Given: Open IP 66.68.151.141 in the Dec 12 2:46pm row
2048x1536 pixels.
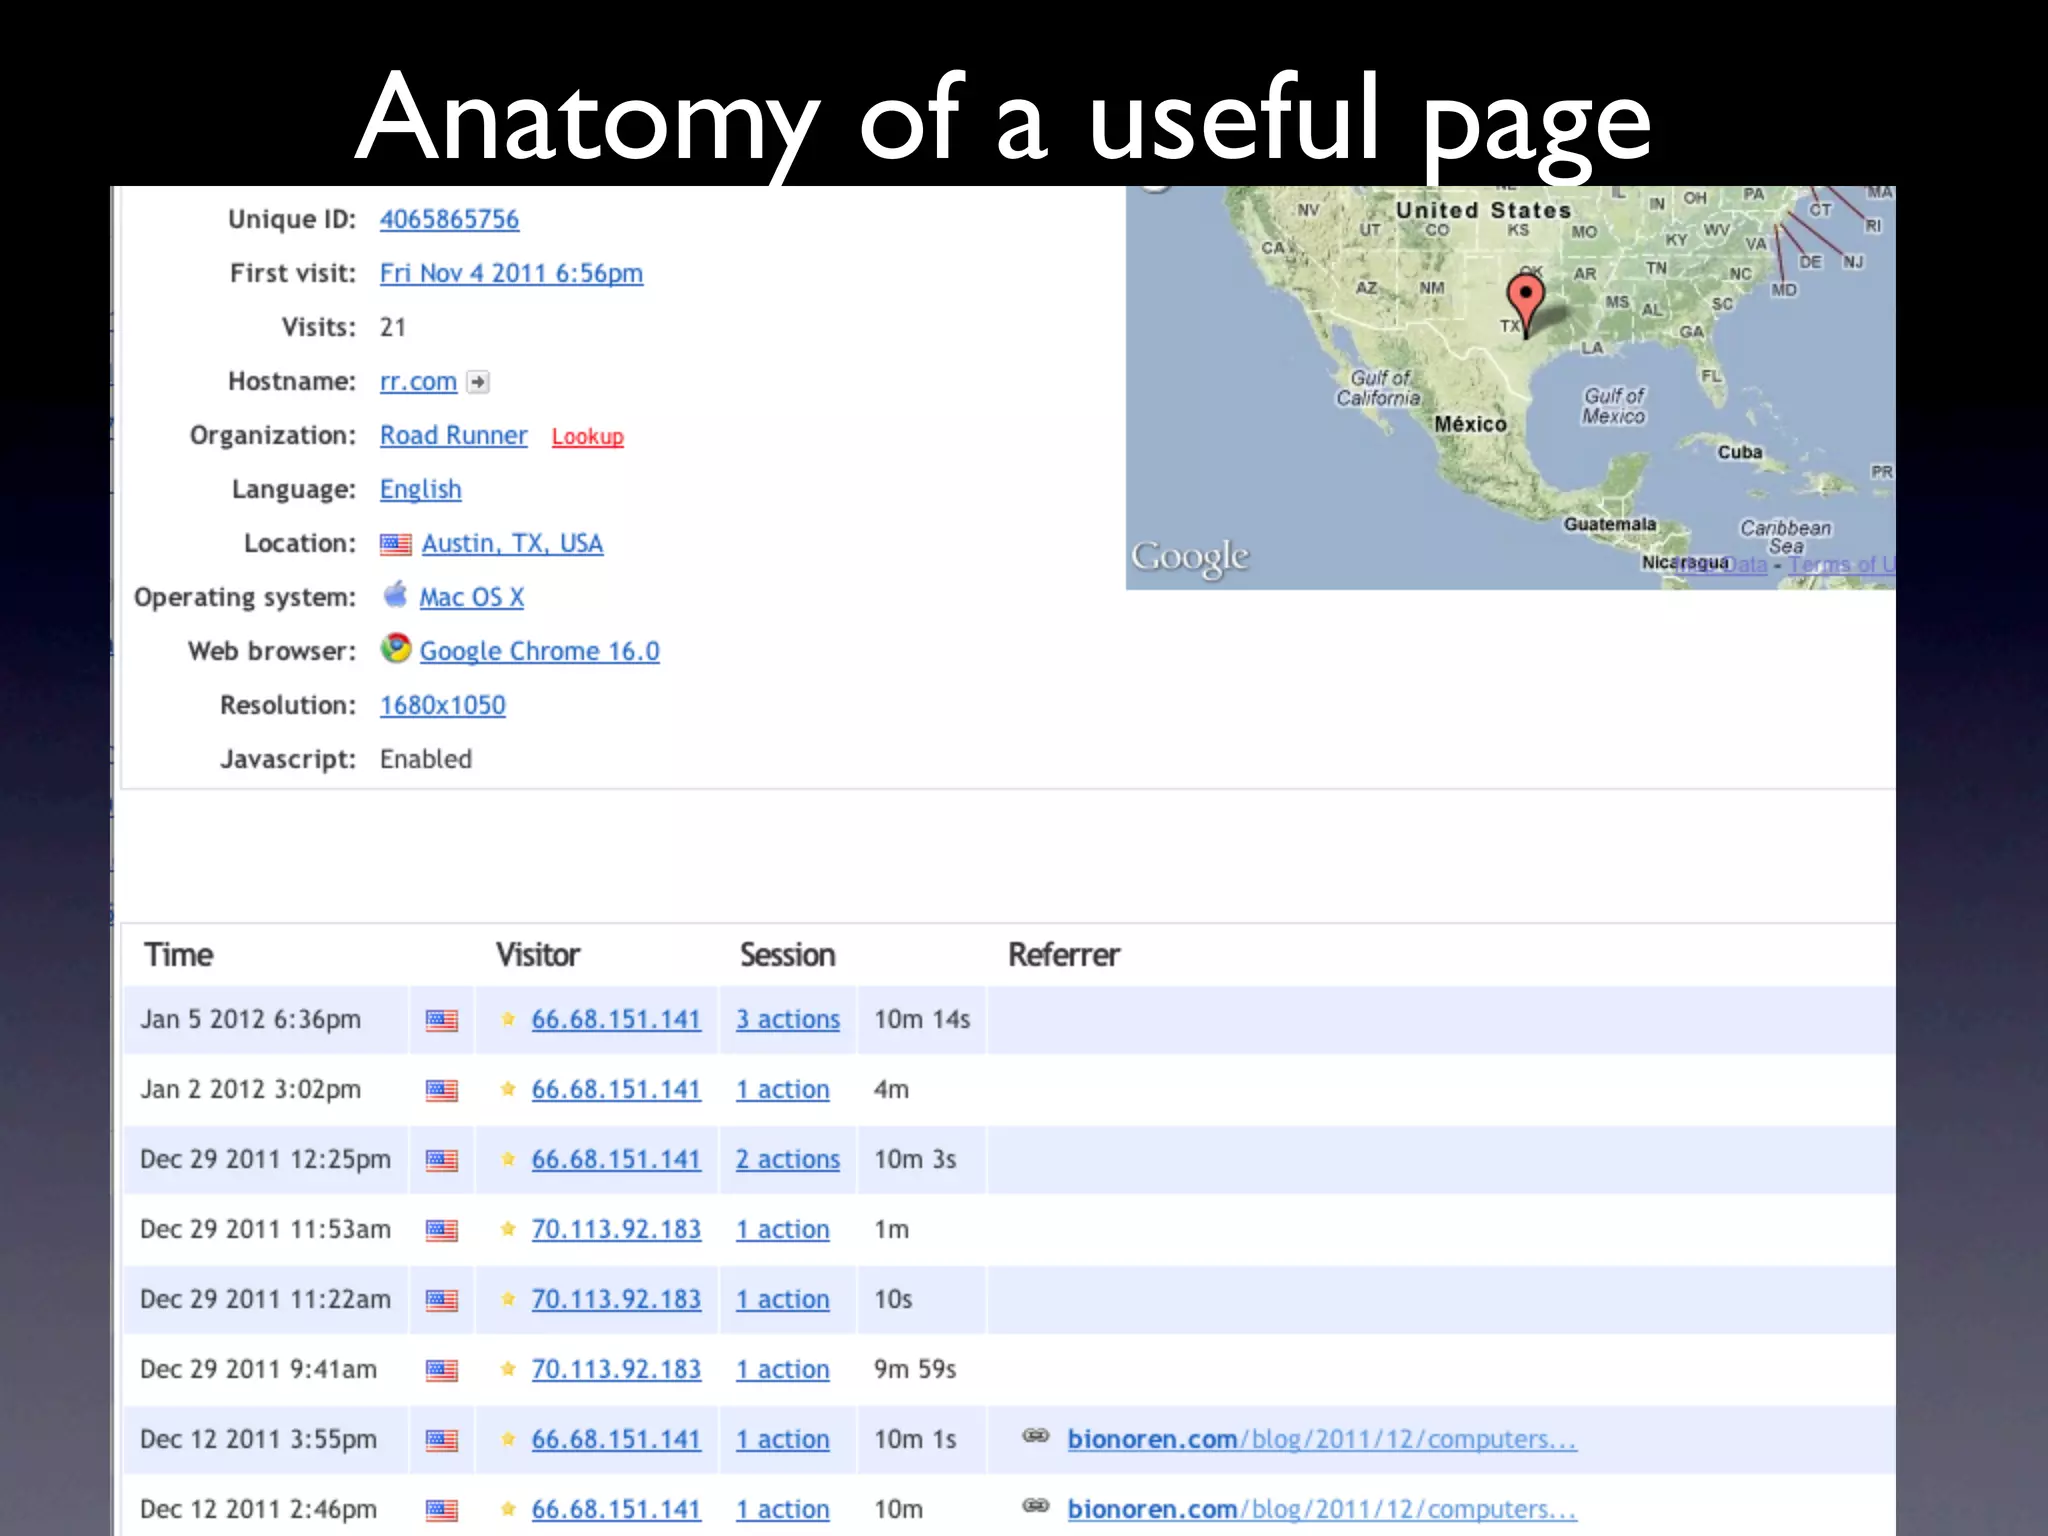Looking at the screenshot, I should pyautogui.click(x=616, y=1509).
